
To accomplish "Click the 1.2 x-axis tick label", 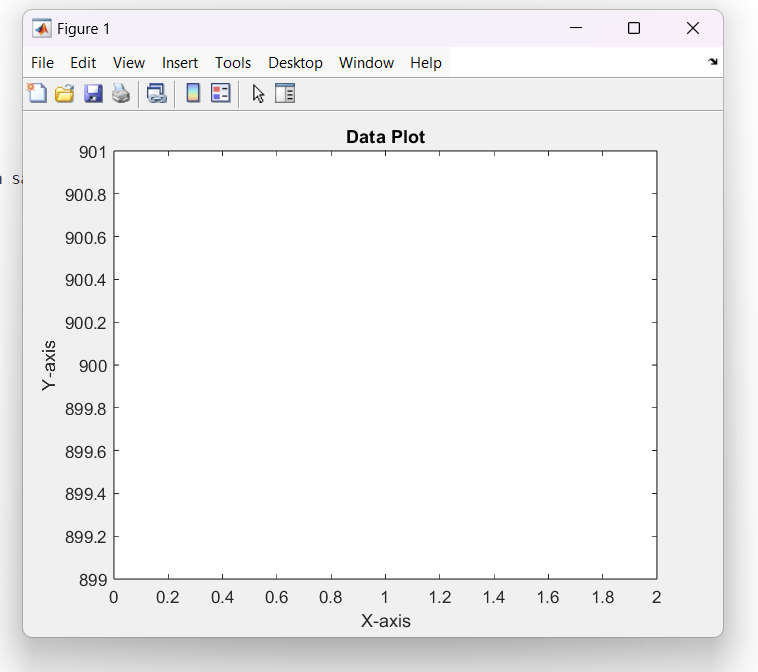I will click(x=440, y=598).
